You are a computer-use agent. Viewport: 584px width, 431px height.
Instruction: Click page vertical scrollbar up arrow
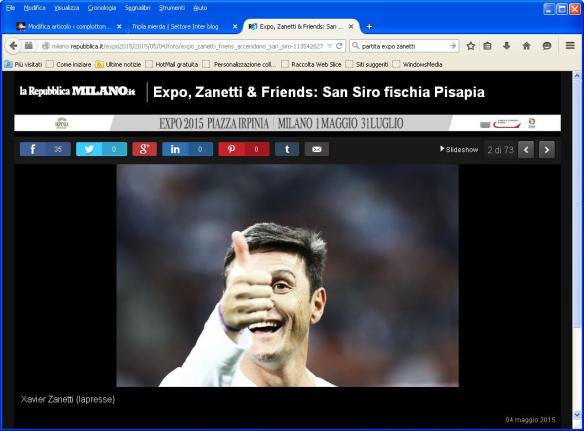(x=577, y=76)
